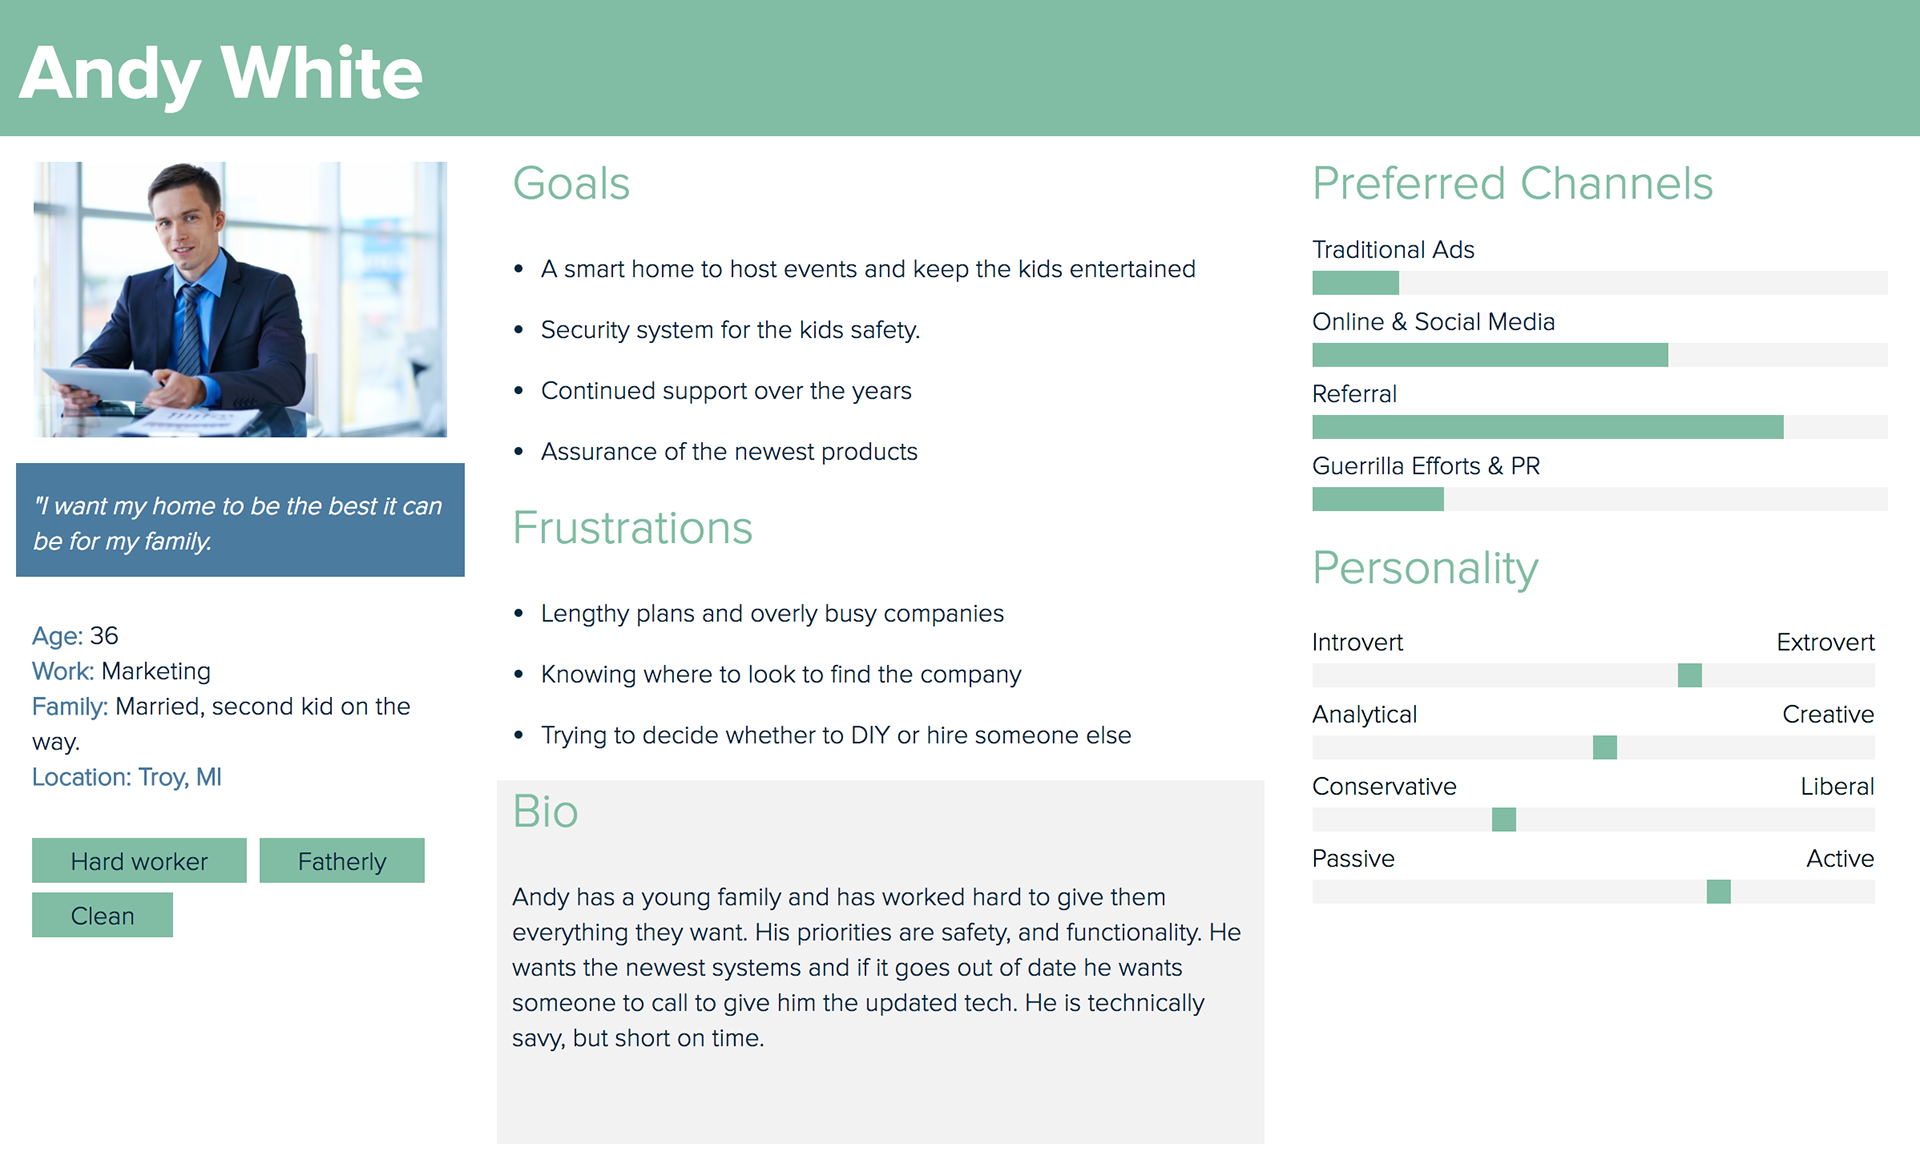1920x1160 pixels.
Task: Click the quote box about family home
Action: (x=240, y=520)
